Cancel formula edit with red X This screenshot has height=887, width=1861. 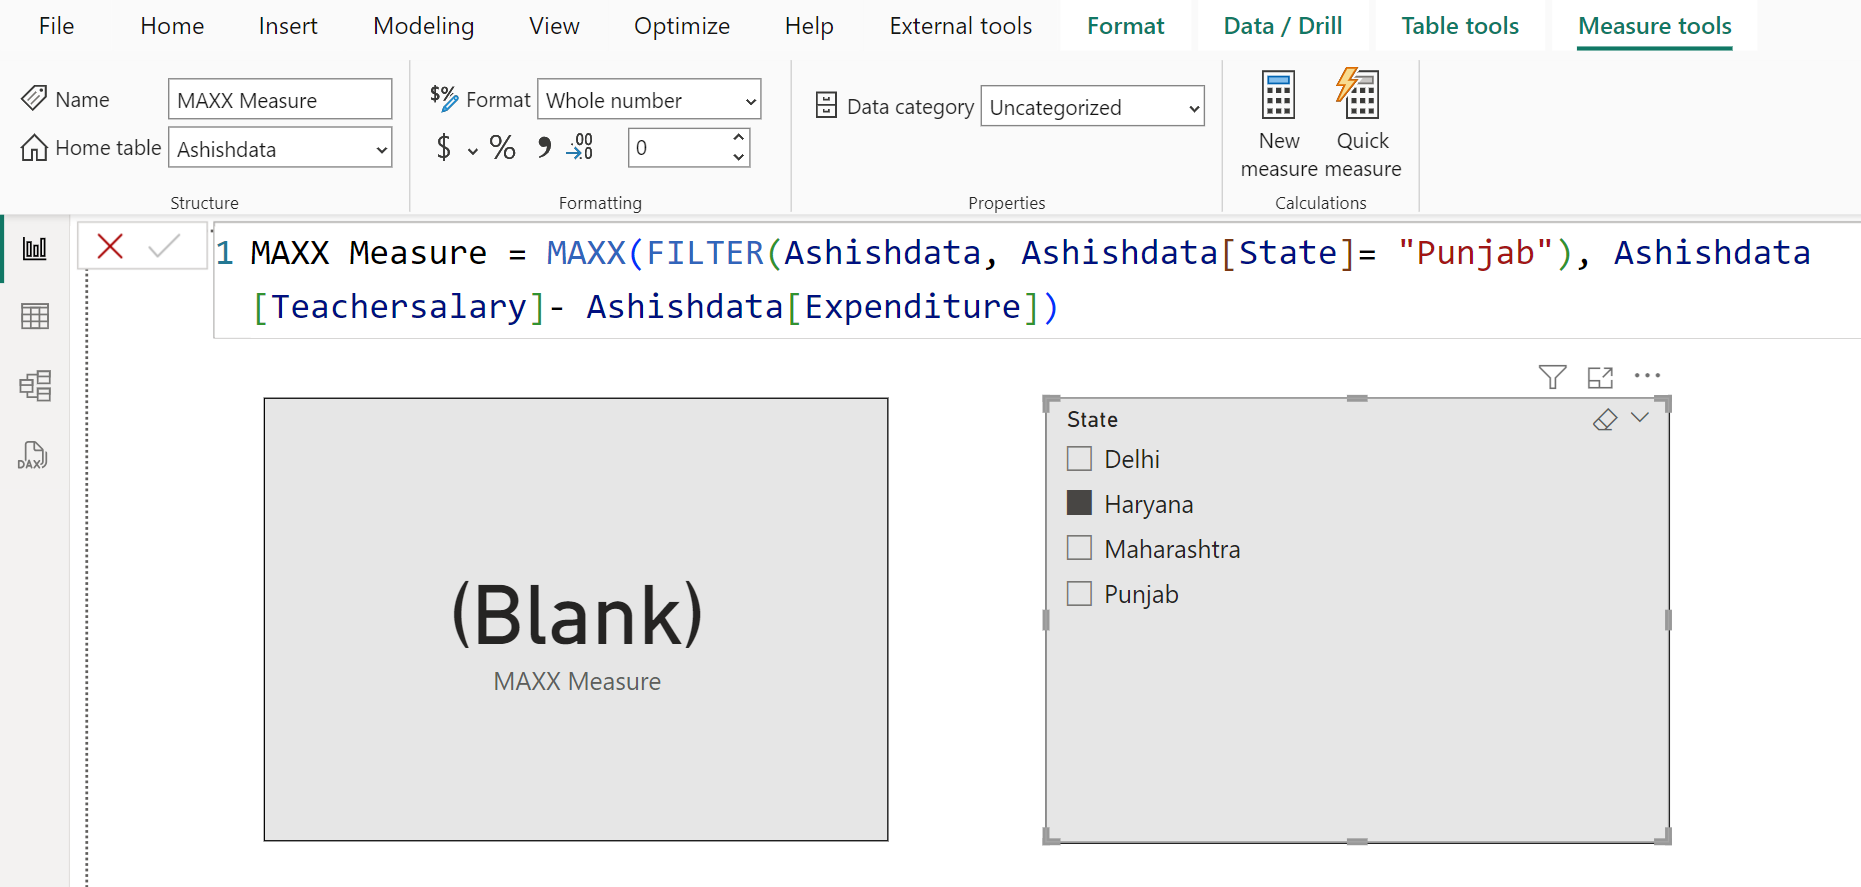pos(110,246)
